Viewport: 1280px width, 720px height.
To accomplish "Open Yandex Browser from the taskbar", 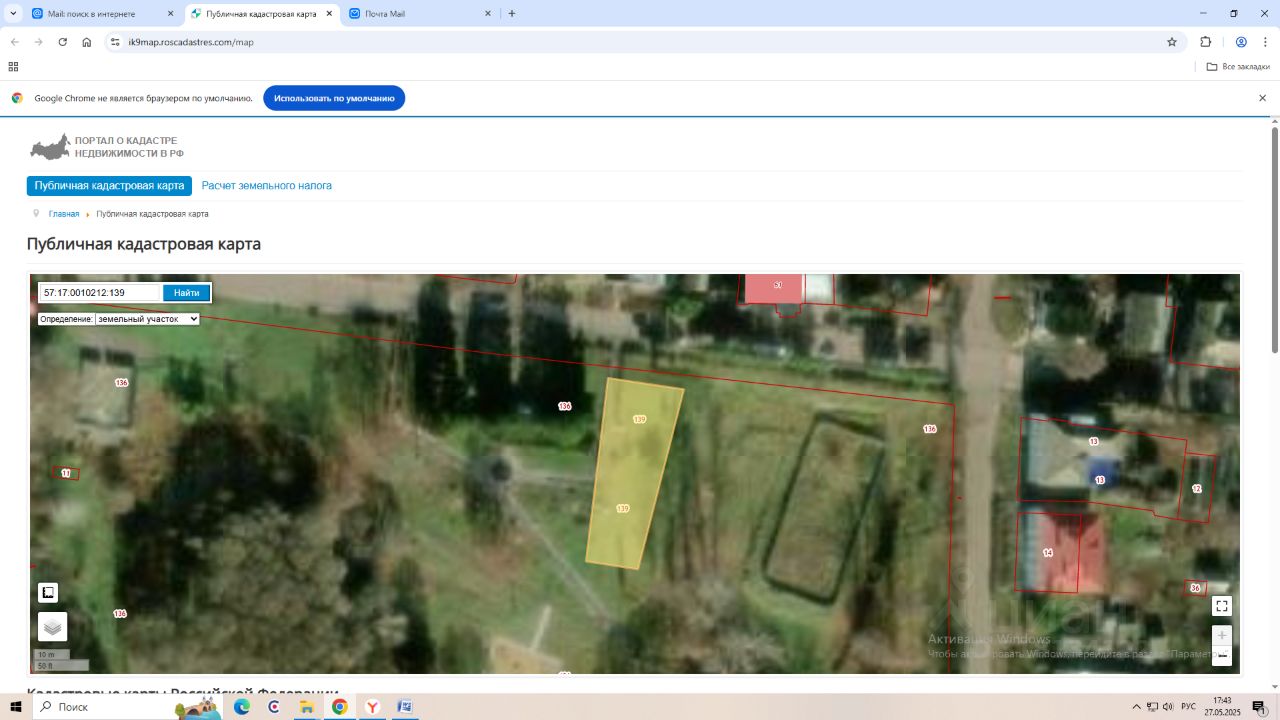I will point(372,707).
